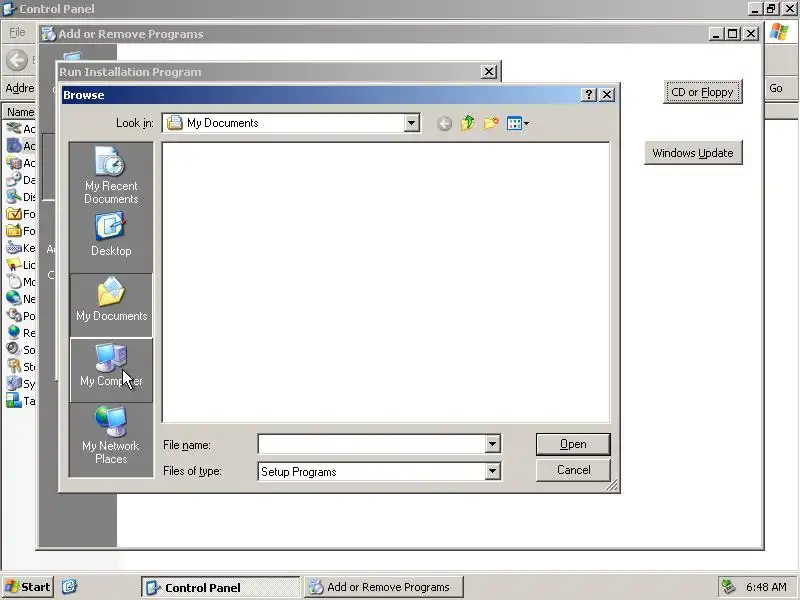Open the File menu in Control Panel
Image resolution: width=800 pixels, height=600 pixels.
[x=17, y=33]
